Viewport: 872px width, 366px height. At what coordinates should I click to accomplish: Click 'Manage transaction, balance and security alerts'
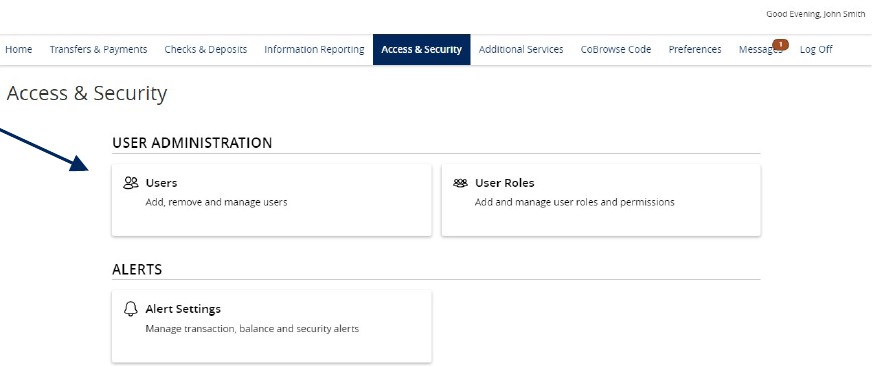[x=252, y=329]
